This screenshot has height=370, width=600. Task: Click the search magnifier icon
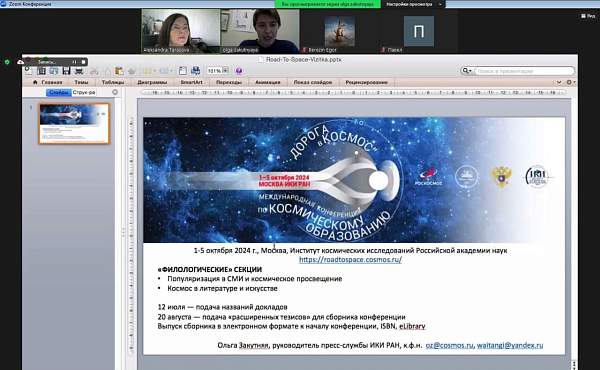(465, 70)
